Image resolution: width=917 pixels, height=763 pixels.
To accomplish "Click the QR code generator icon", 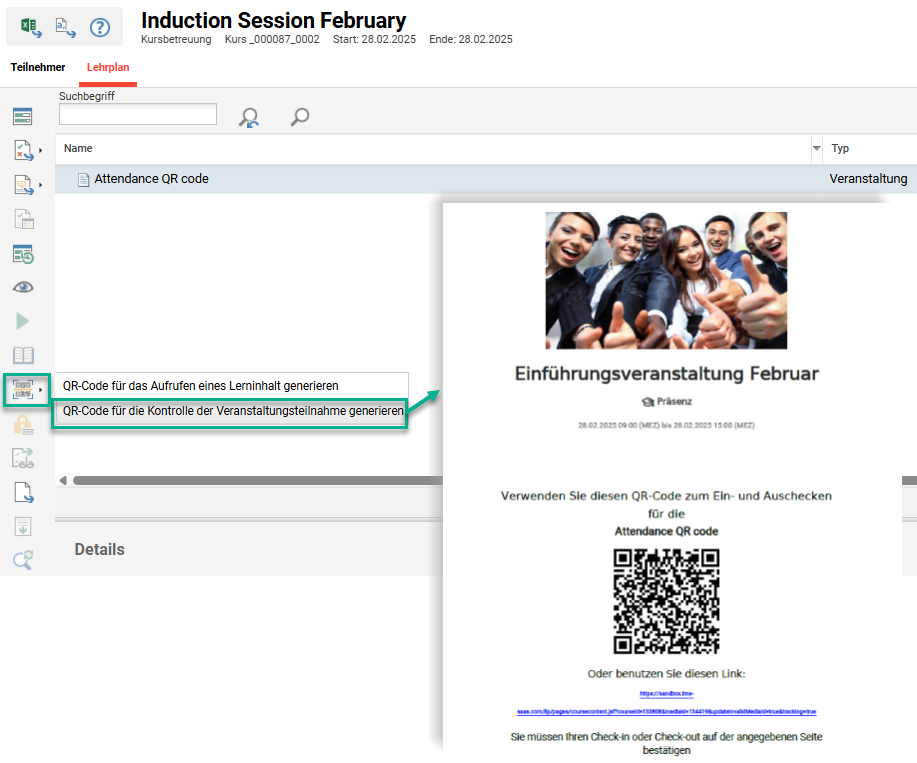I will 23,389.
